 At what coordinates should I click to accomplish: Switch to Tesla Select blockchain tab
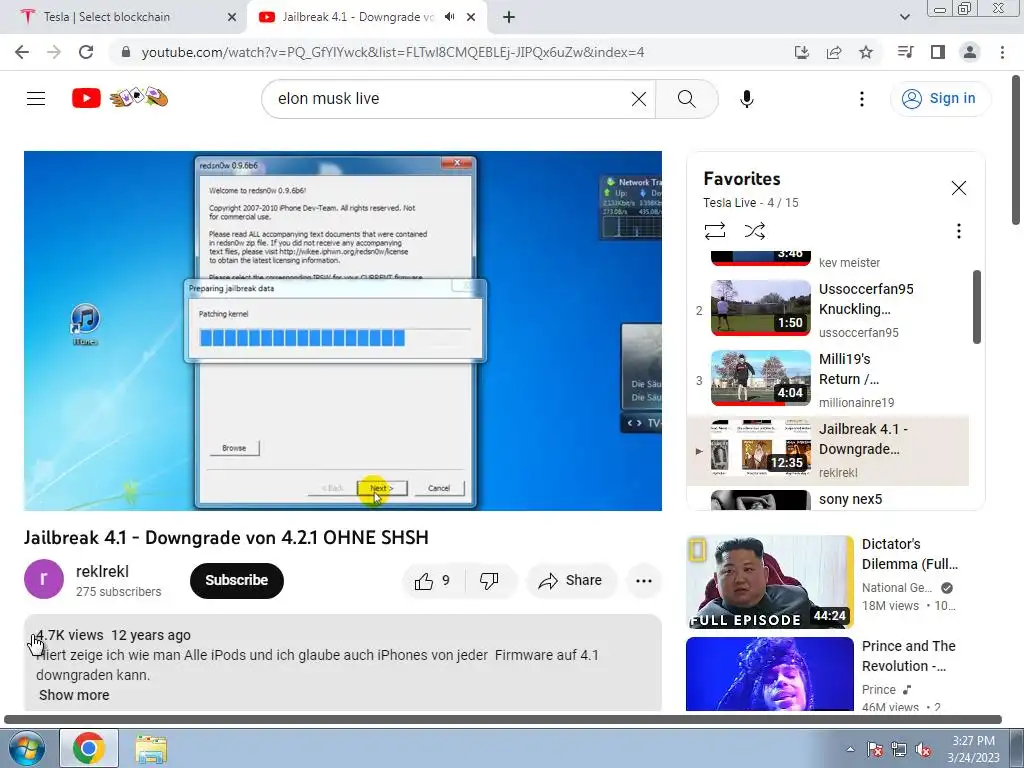click(x=125, y=17)
